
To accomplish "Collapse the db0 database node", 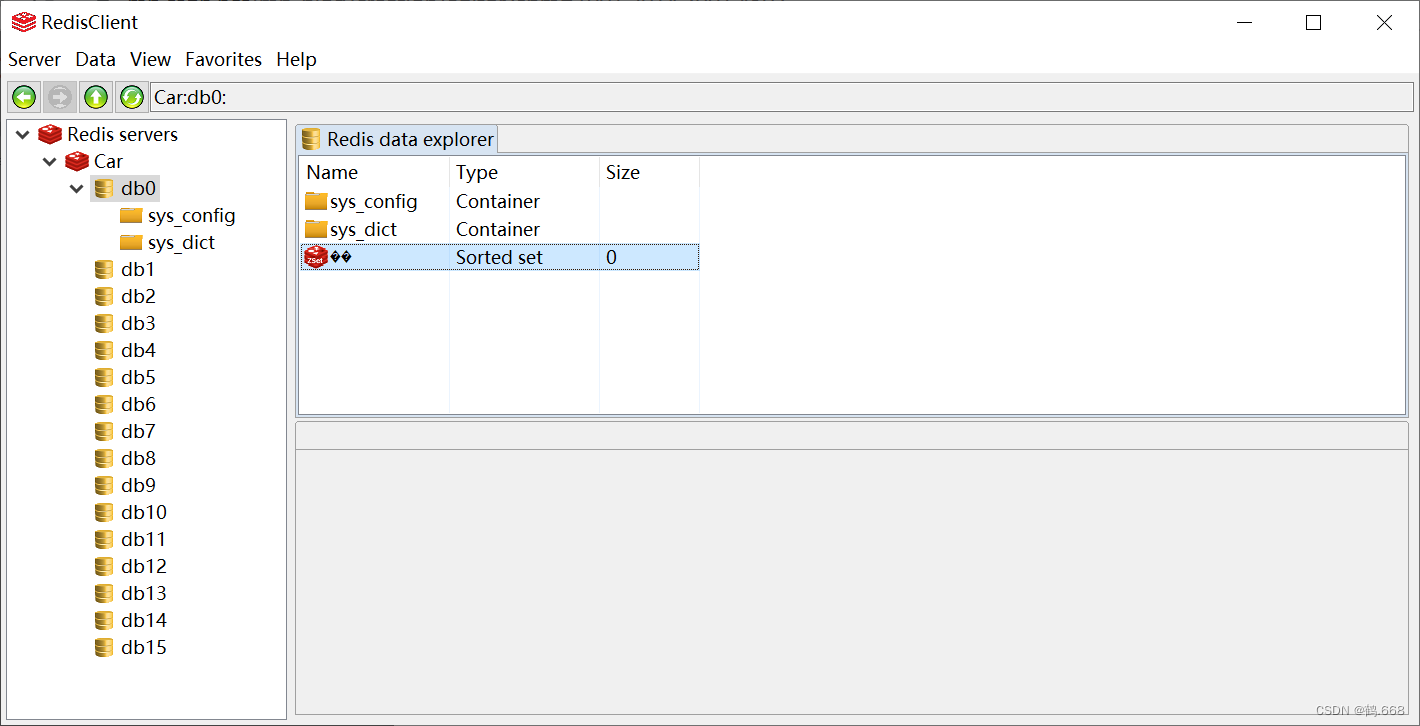I will tap(77, 188).
